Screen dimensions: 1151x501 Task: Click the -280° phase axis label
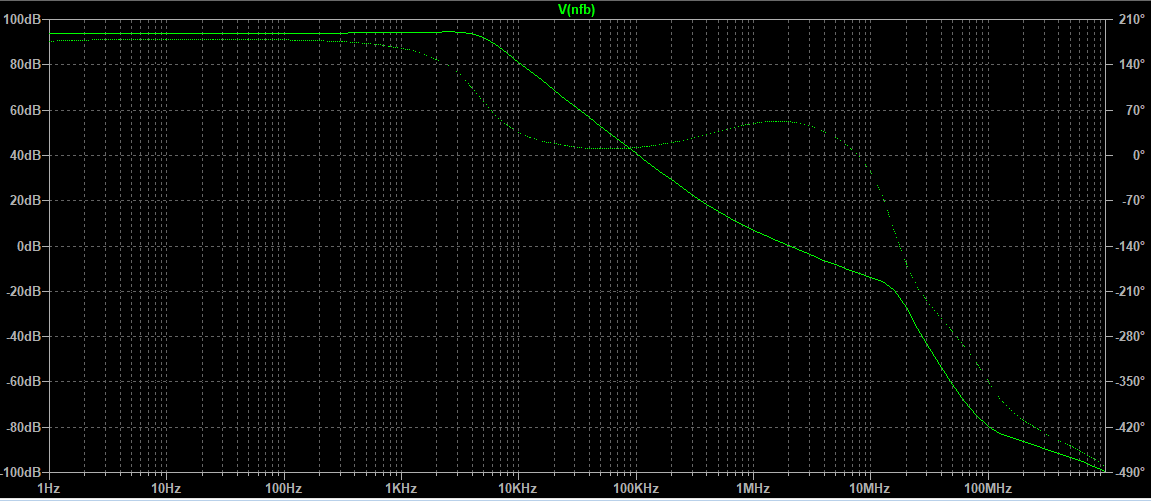1128,337
